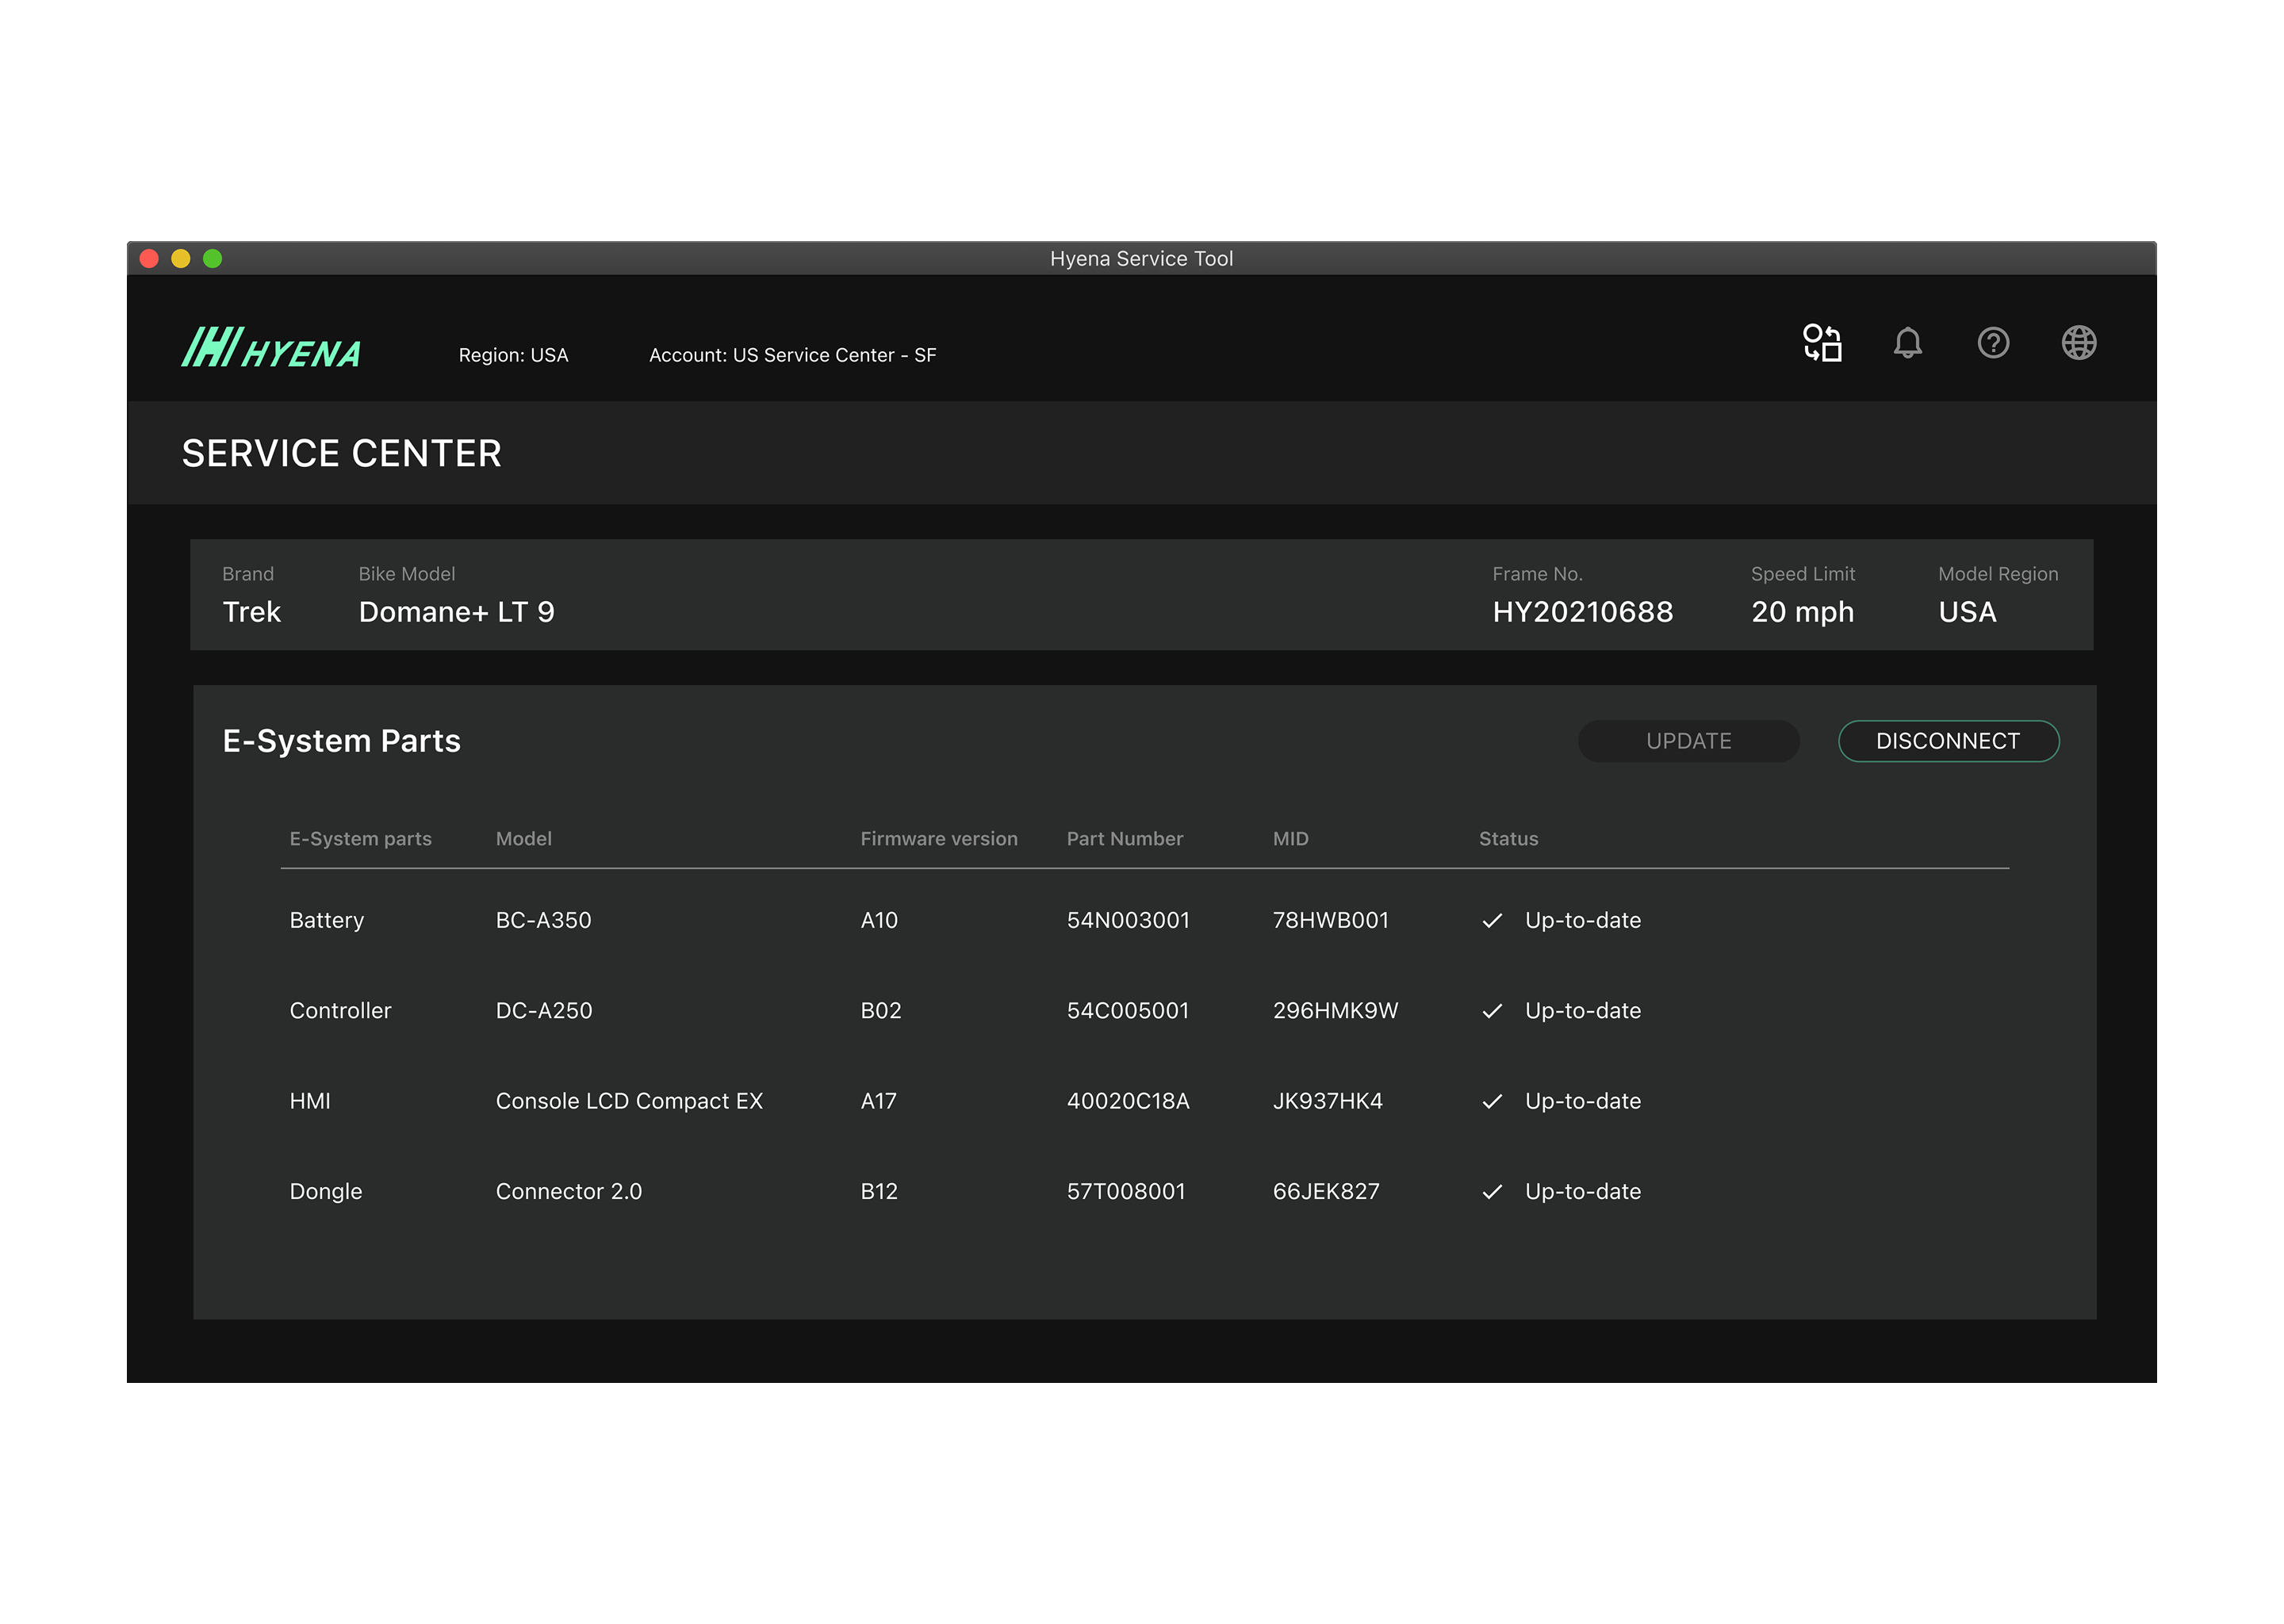Select the HMI row name
2284x1624 pixels.
[309, 1101]
